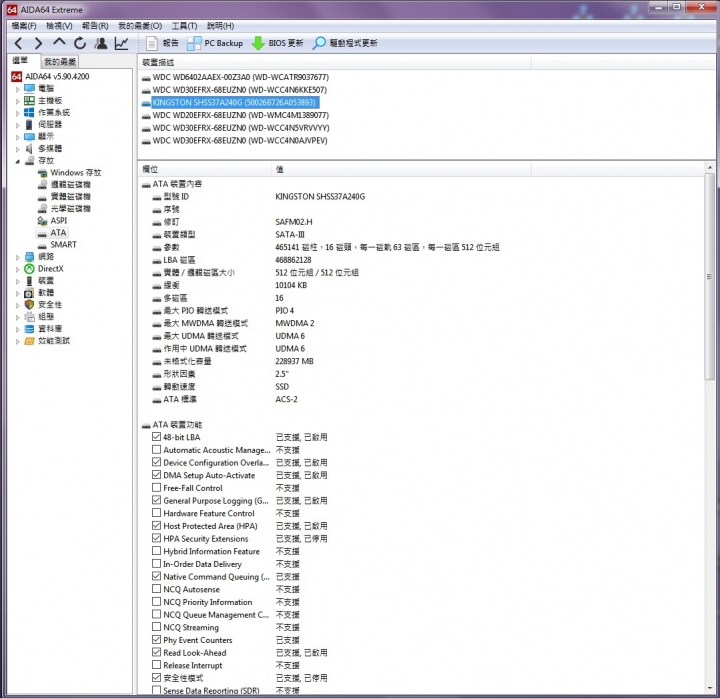
Task: Click the details pane vertical scrollbar thumb
Action: pyautogui.click(x=709, y=276)
